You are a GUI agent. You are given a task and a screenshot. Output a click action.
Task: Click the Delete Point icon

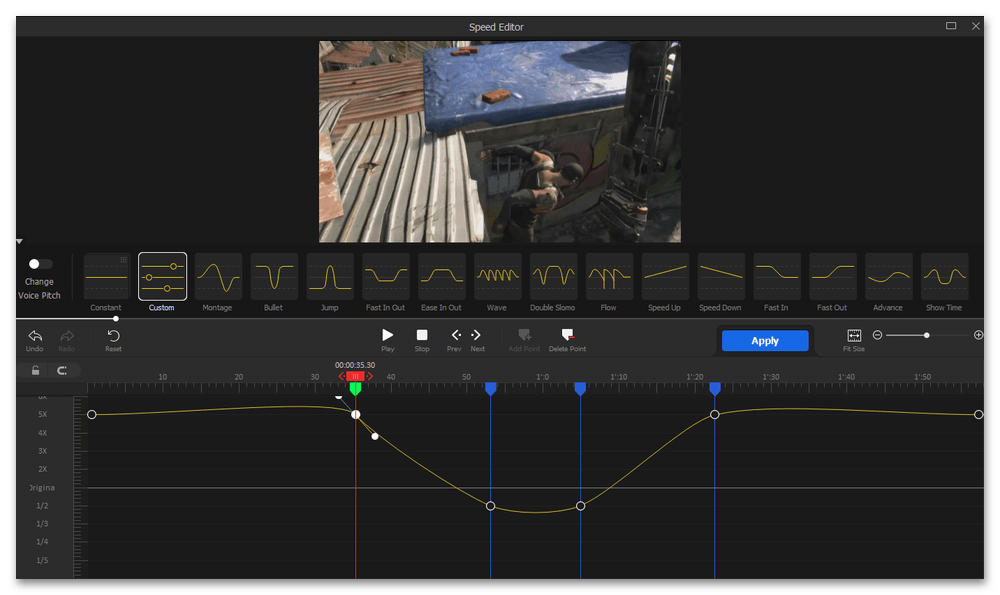567,335
